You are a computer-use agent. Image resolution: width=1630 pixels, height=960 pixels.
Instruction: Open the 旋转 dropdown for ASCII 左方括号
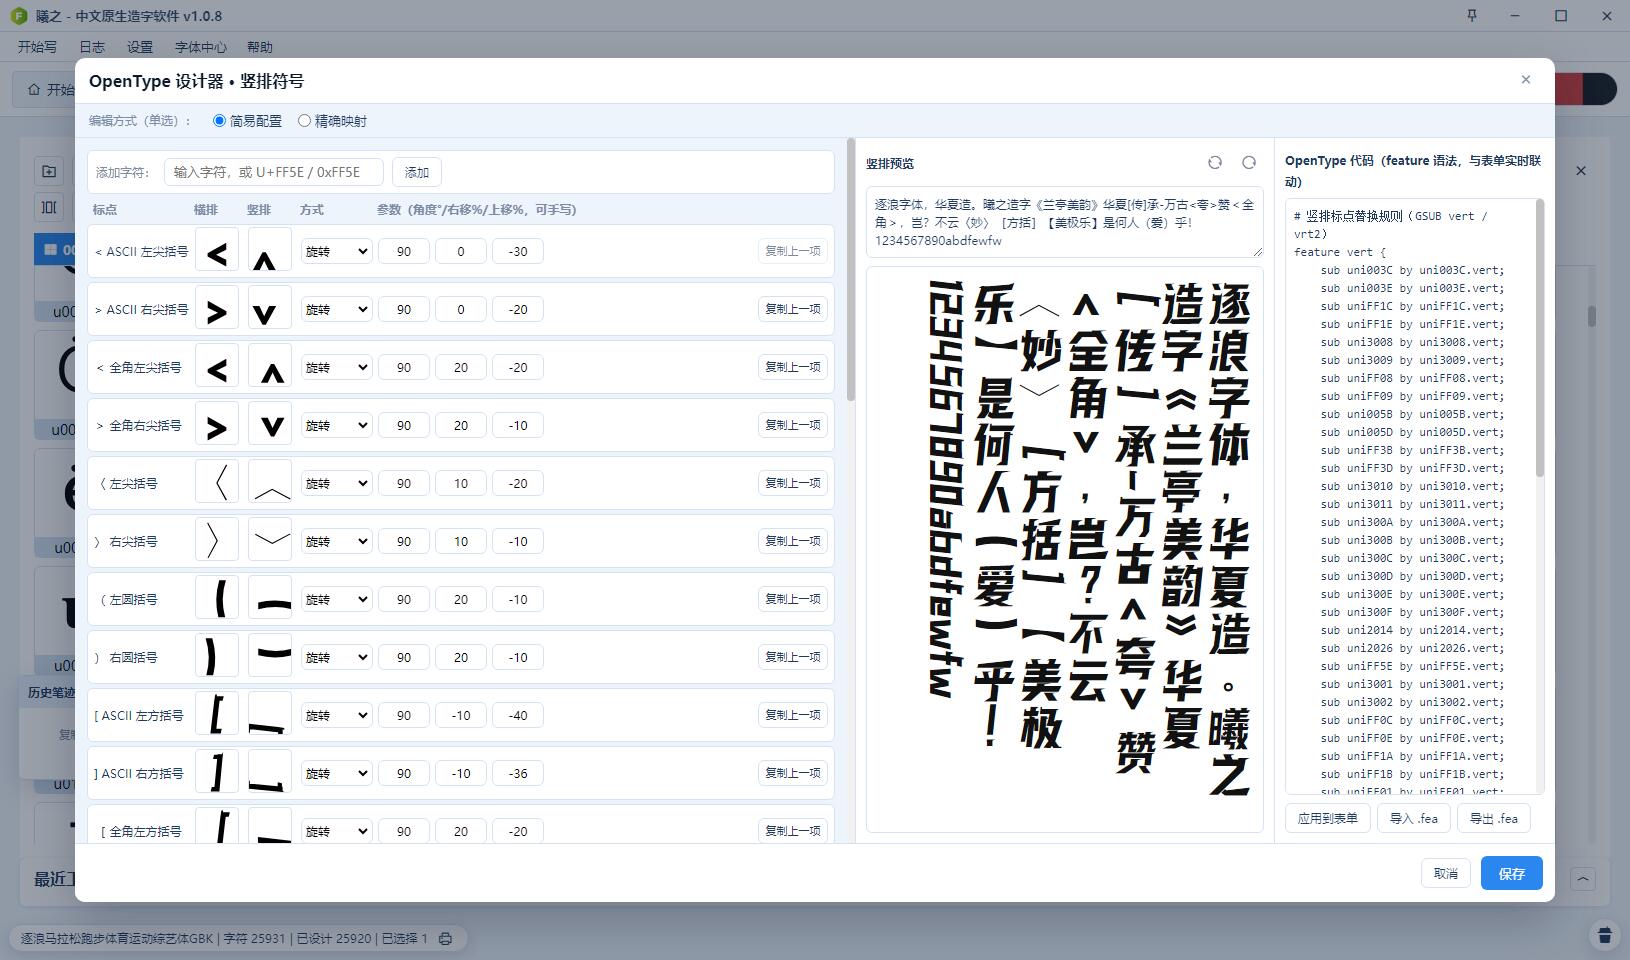tap(336, 716)
